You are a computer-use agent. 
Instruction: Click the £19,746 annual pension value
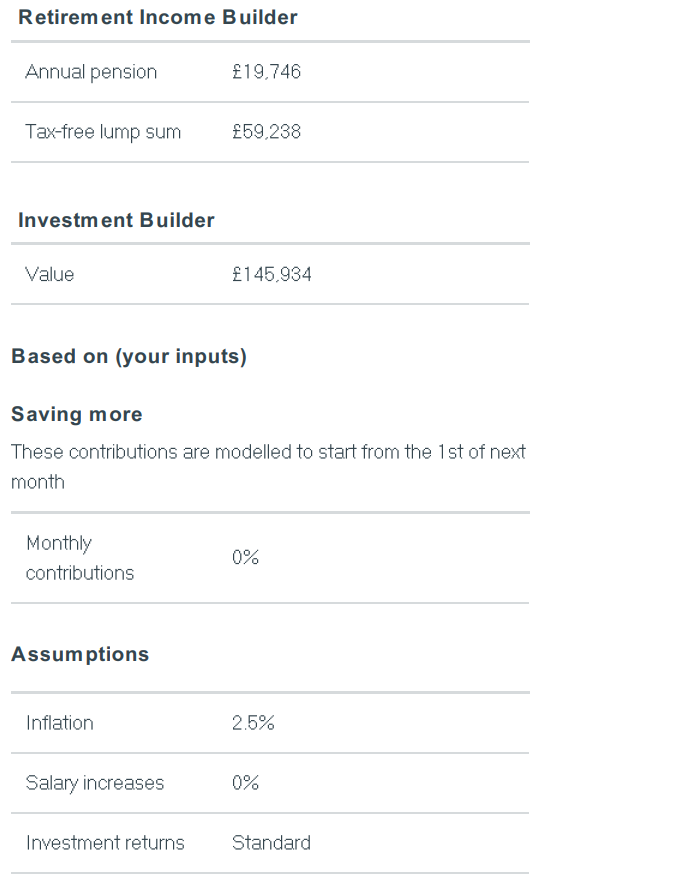(x=267, y=72)
